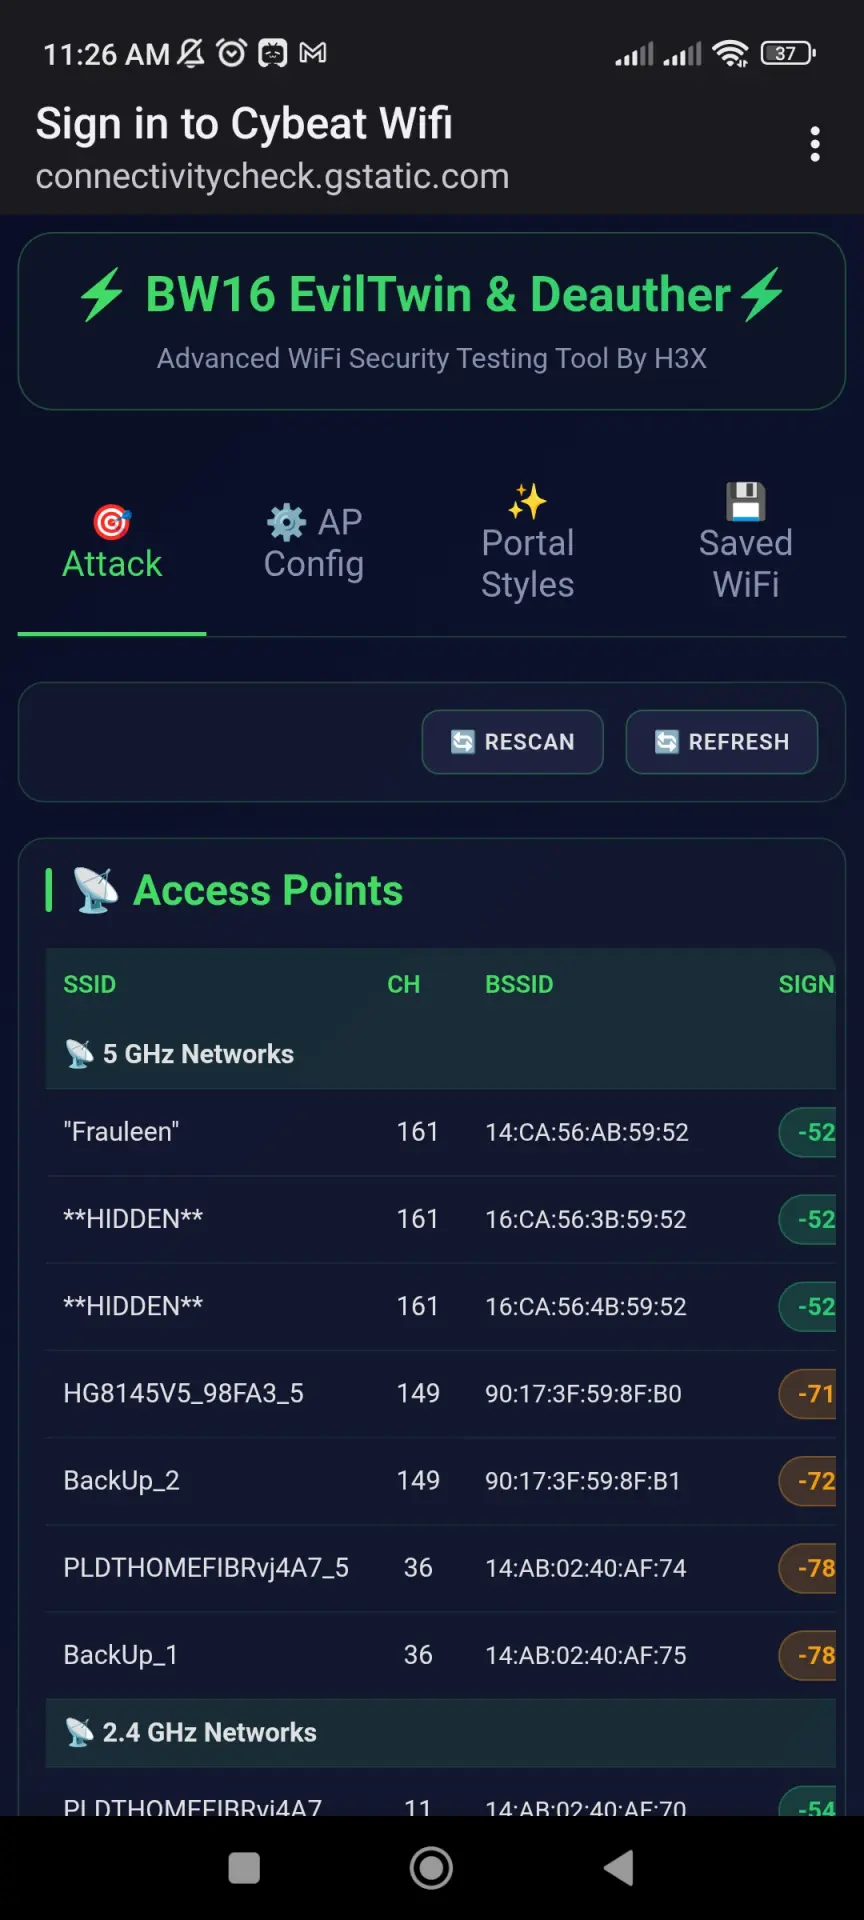864x1920 pixels.
Task: Tap the recent apps square button
Action: 244,1867
